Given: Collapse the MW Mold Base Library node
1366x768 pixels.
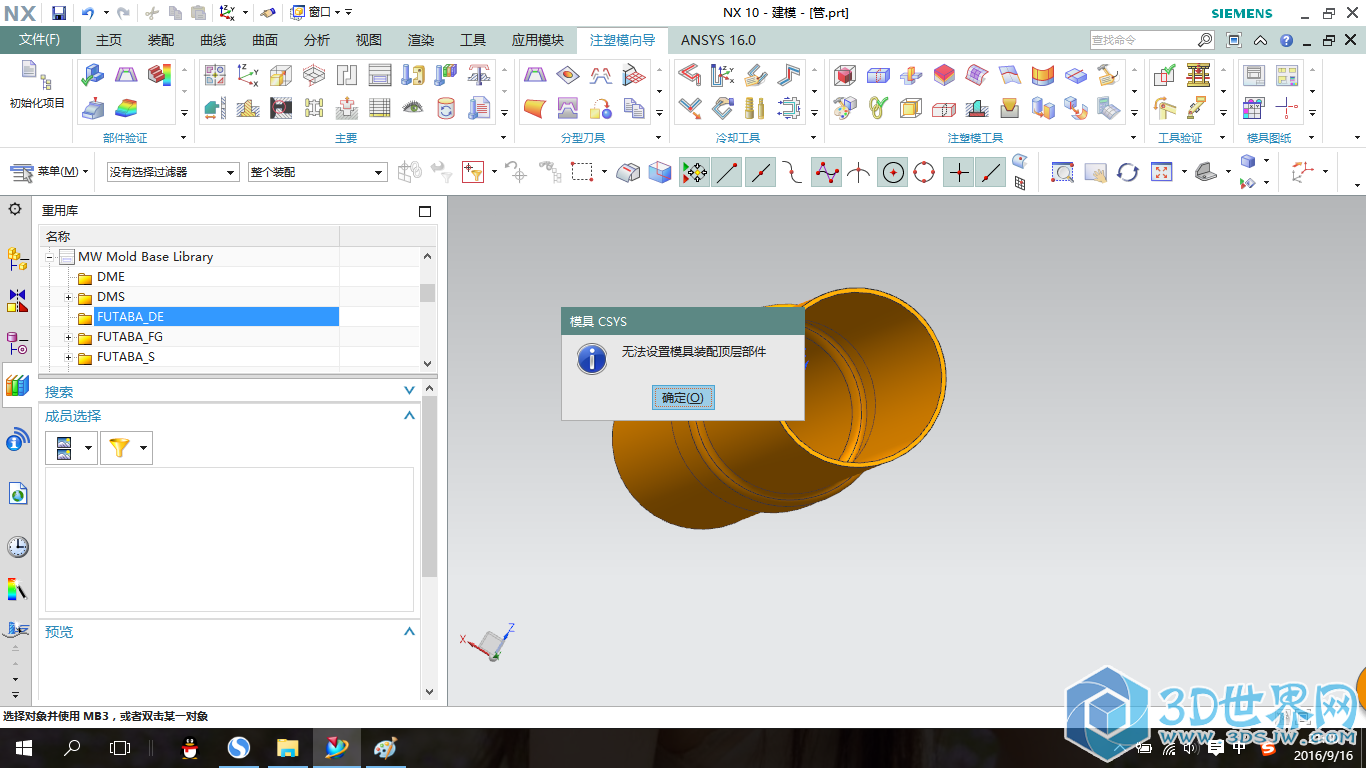Looking at the screenshot, I should pos(49,257).
